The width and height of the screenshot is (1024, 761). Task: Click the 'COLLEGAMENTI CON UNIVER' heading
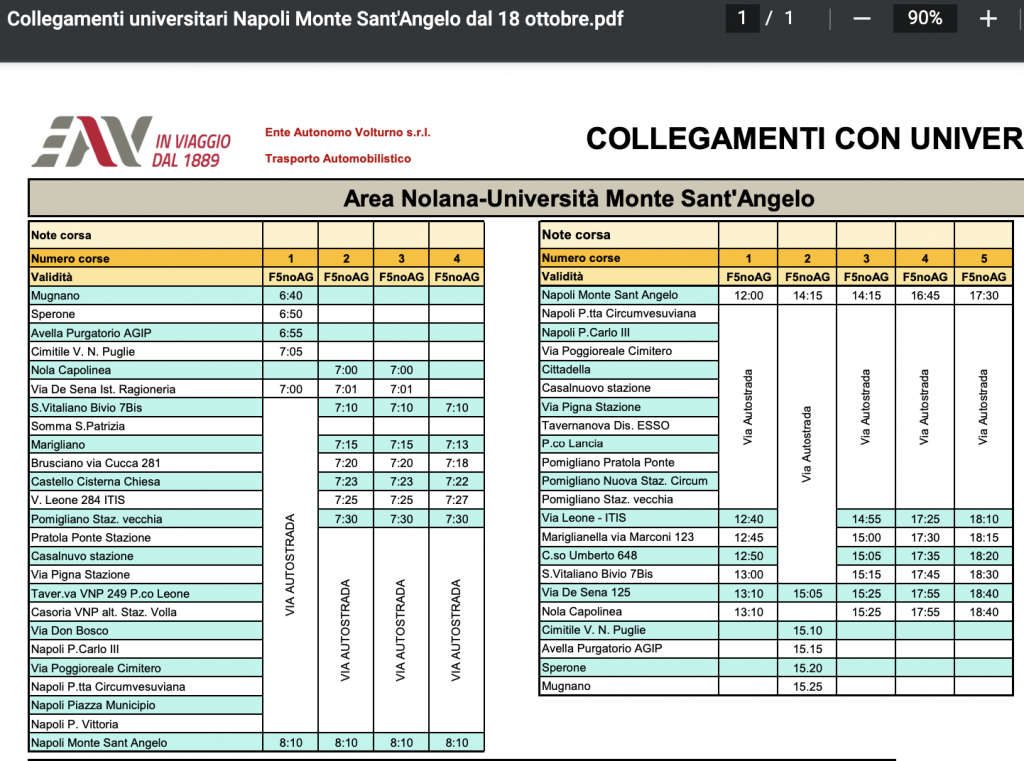point(804,138)
